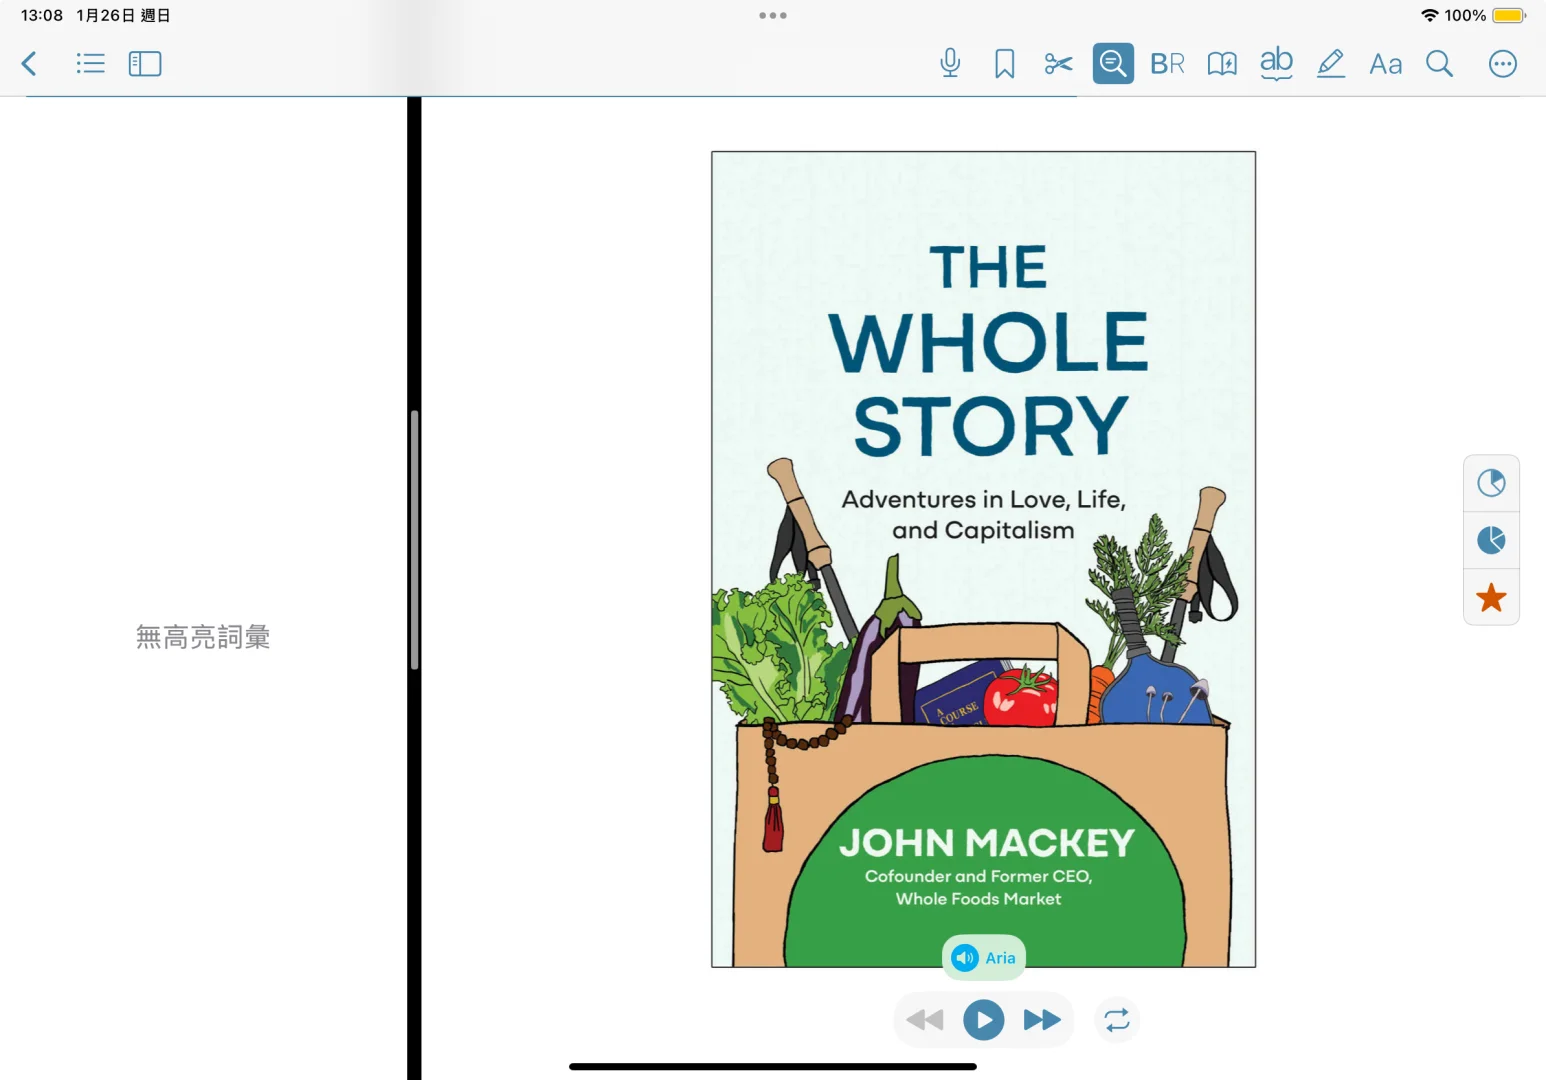
Task: Tap the 無高亮詞彙 placeholder text
Action: (203, 637)
